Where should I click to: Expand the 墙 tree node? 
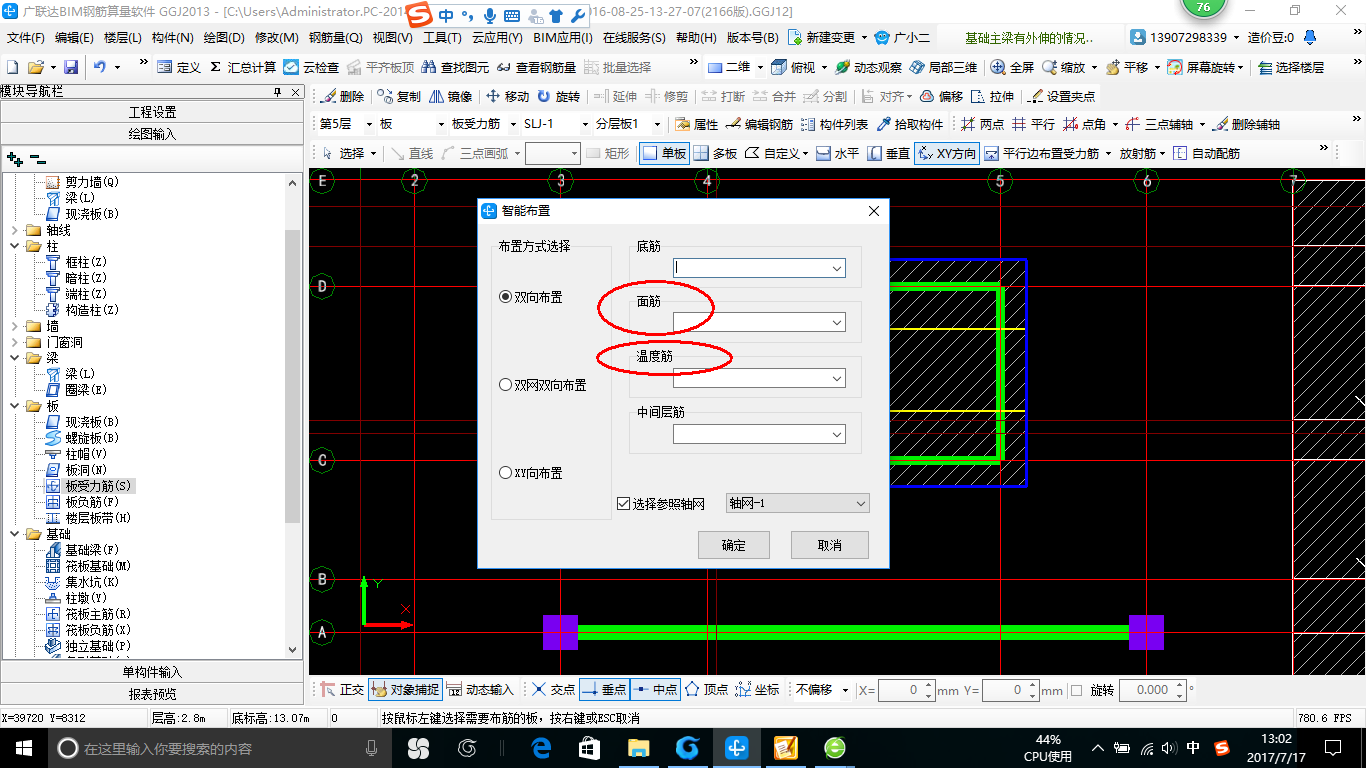point(15,326)
